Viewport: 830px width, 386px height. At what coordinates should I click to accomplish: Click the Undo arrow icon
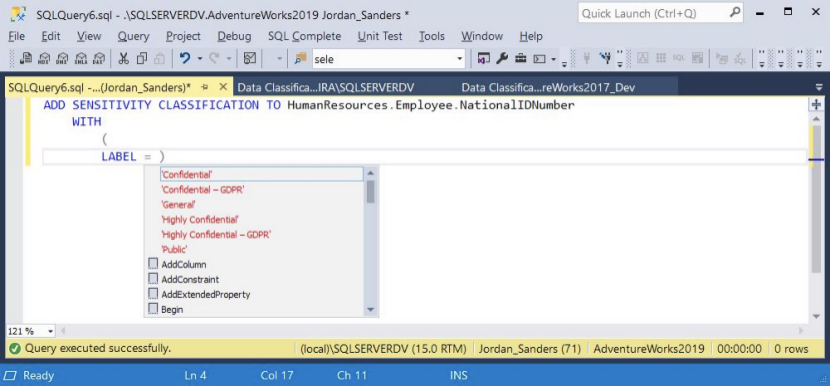click(x=185, y=58)
